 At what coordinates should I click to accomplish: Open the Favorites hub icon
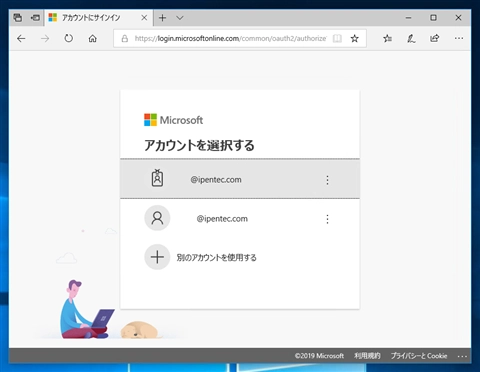pos(387,39)
